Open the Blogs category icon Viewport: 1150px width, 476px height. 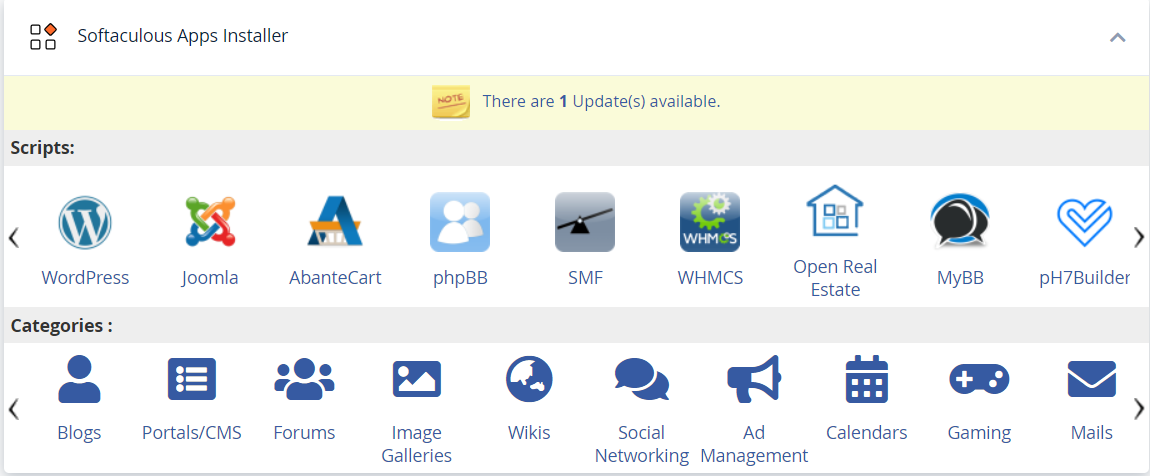78,378
